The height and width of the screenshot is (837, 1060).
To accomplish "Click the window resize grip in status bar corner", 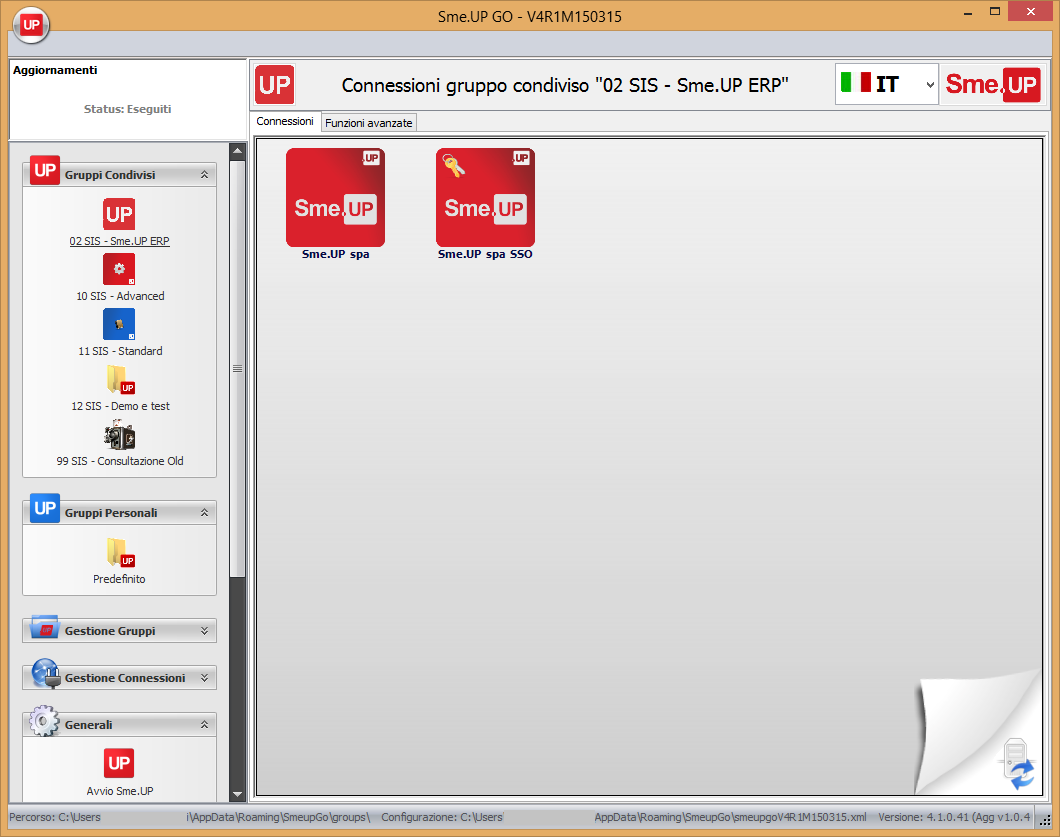I will pyautogui.click(x=1045, y=819).
